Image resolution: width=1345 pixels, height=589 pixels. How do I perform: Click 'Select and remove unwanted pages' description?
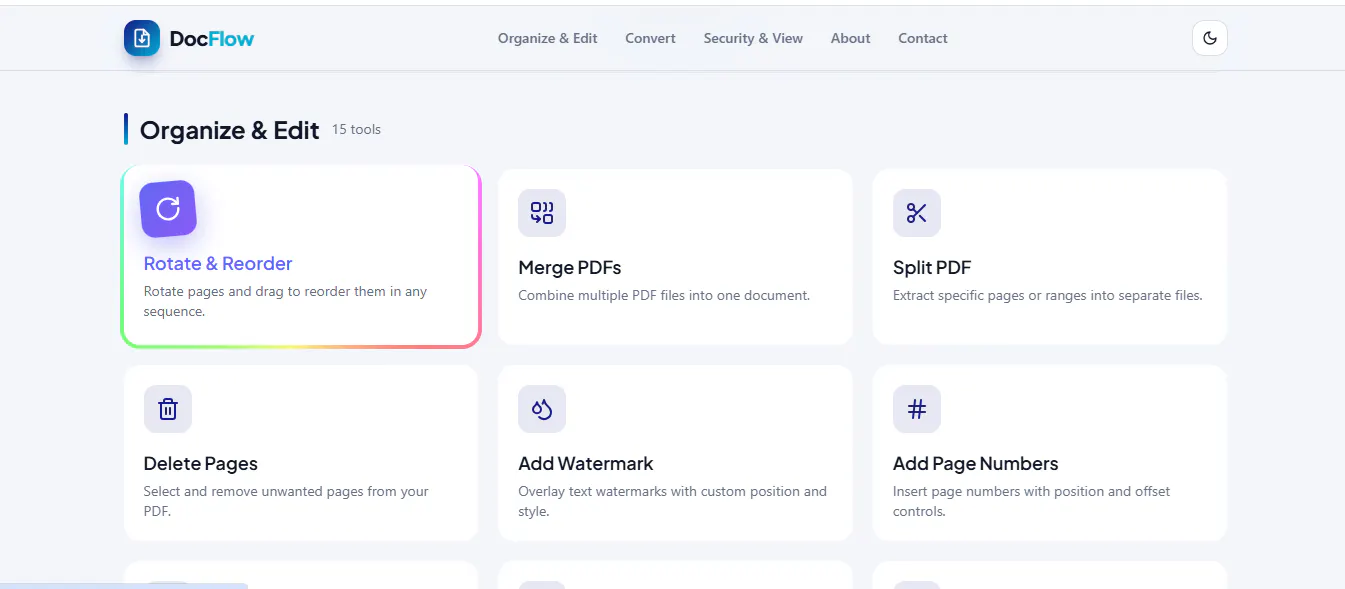pyautogui.click(x=286, y=501)
